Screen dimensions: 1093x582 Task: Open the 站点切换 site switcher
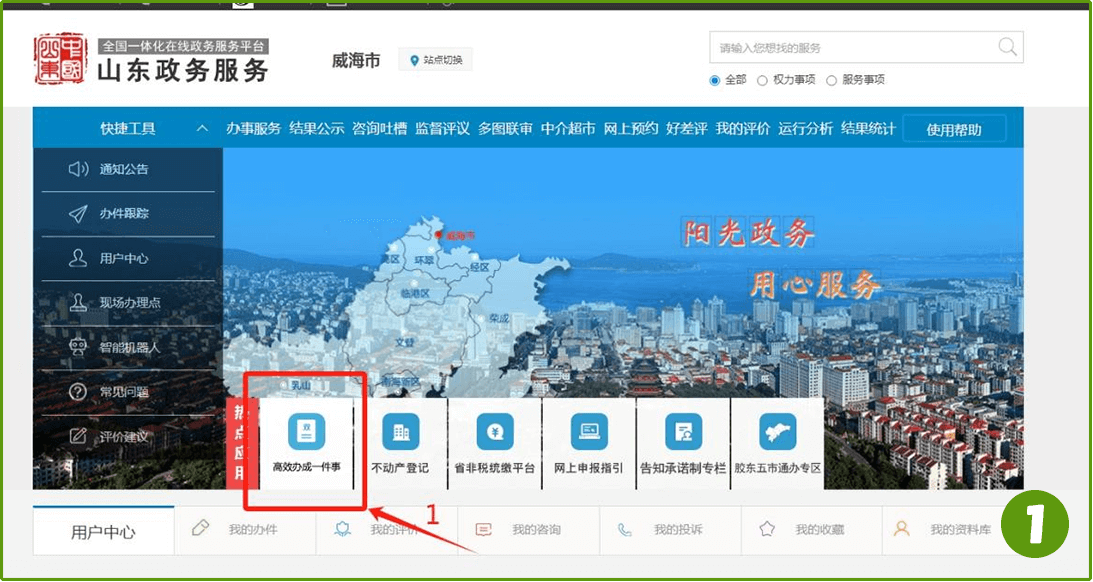click(436, 61)
